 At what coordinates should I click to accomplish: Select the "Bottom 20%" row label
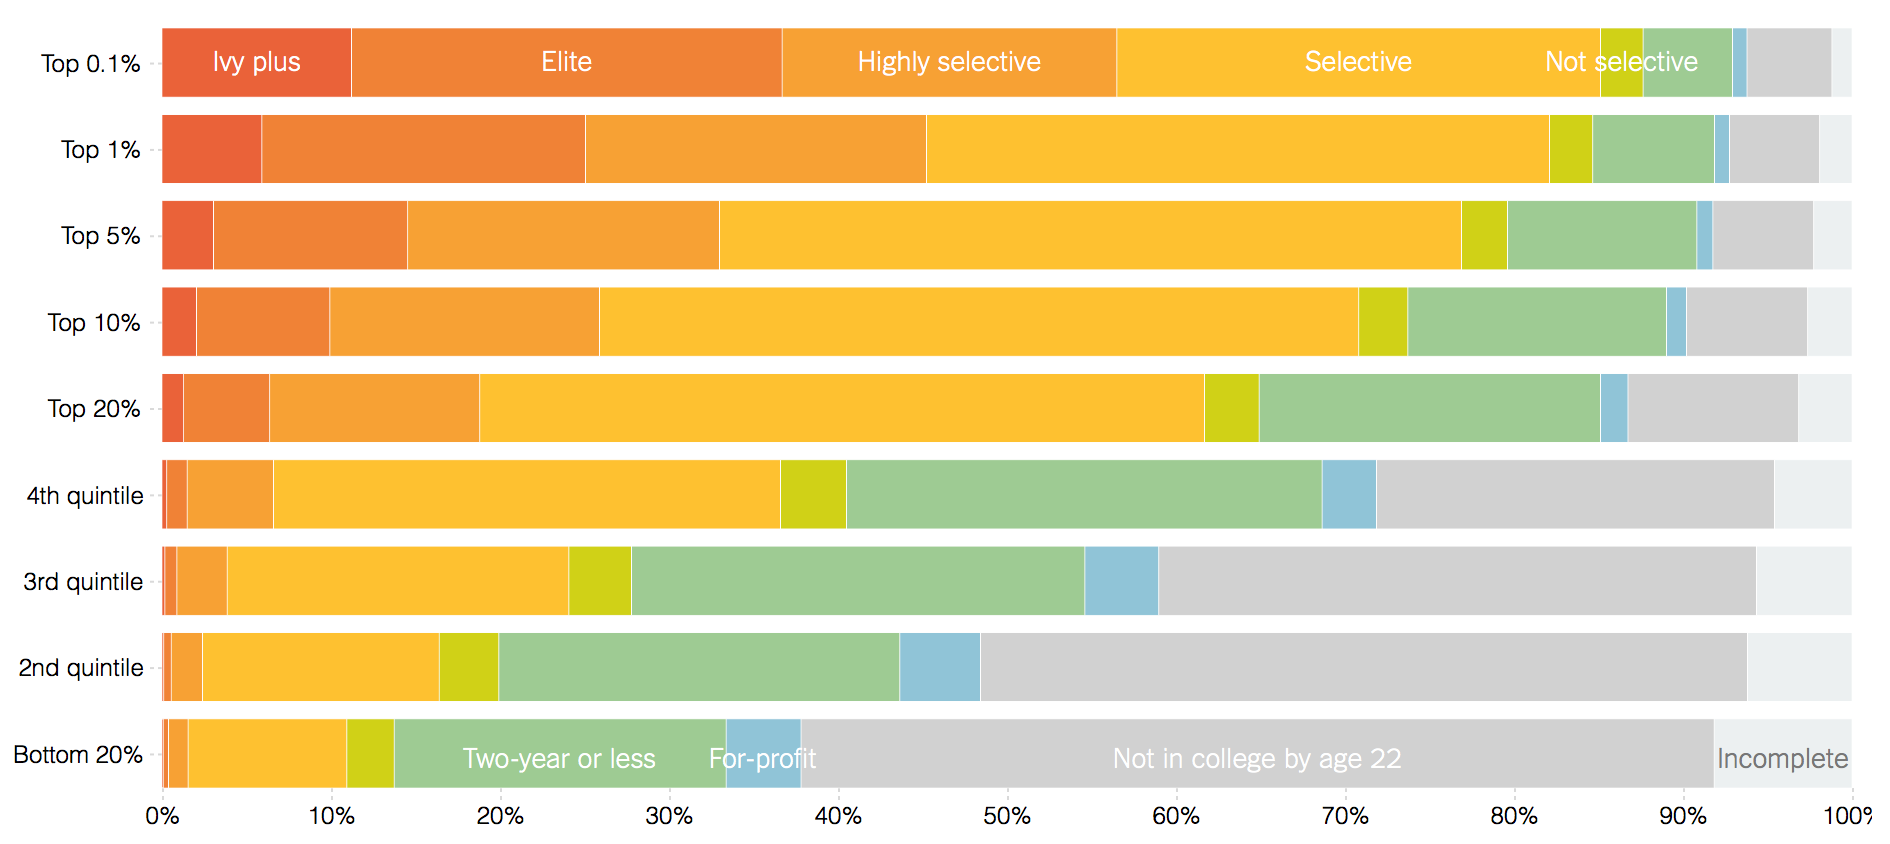pos(78,755)
